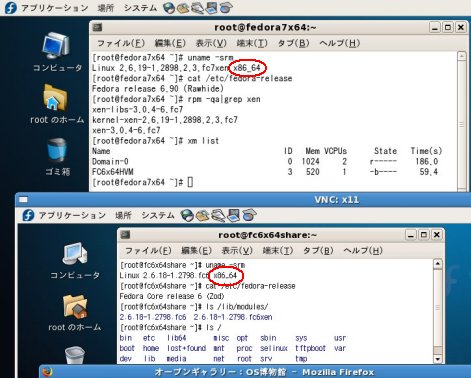The image size is (471, 378).
Task: Click the VNC: x11 window title bar
Action: coord(243,200)
